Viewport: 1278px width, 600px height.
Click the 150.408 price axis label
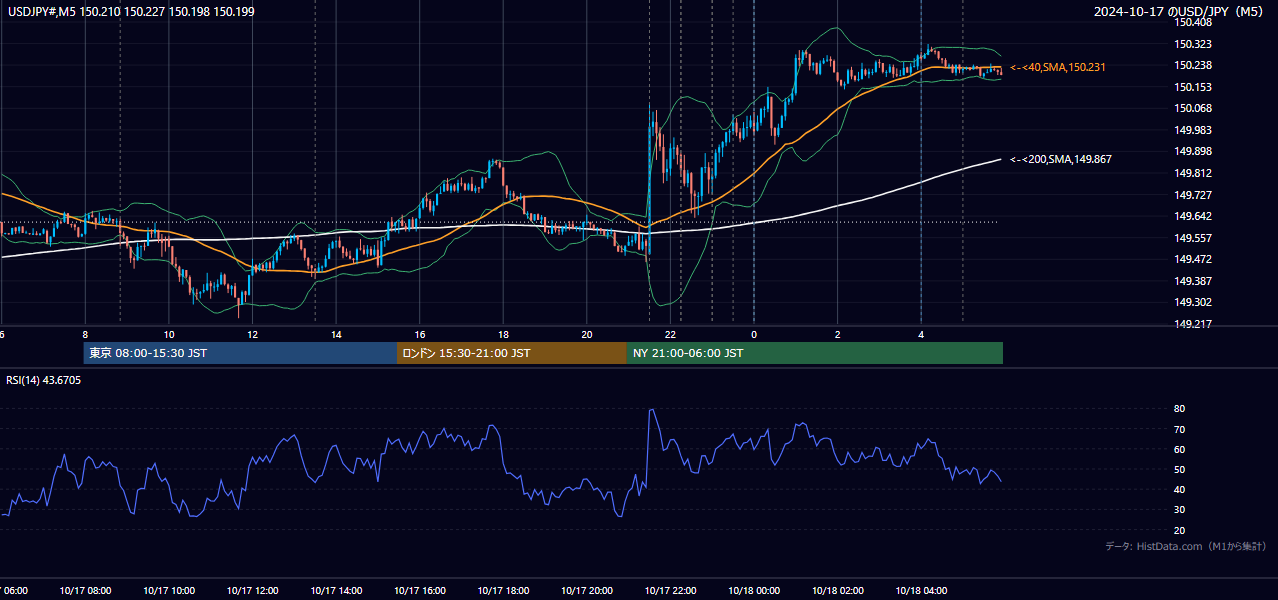click(1194, 22)
